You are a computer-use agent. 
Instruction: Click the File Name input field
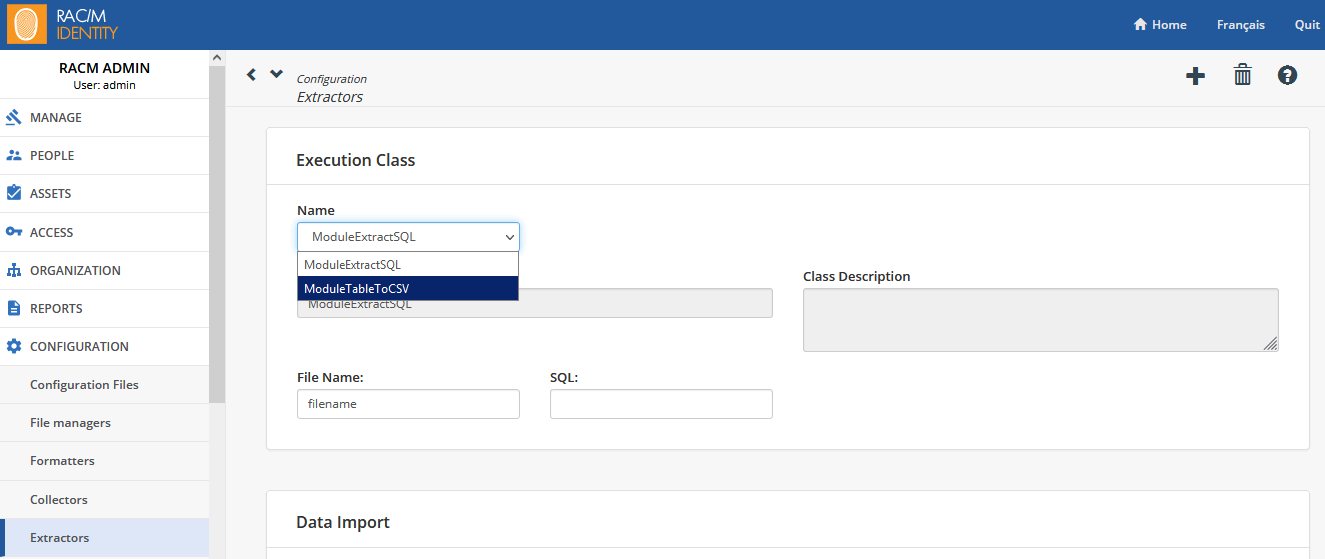(x=408, y=404)
